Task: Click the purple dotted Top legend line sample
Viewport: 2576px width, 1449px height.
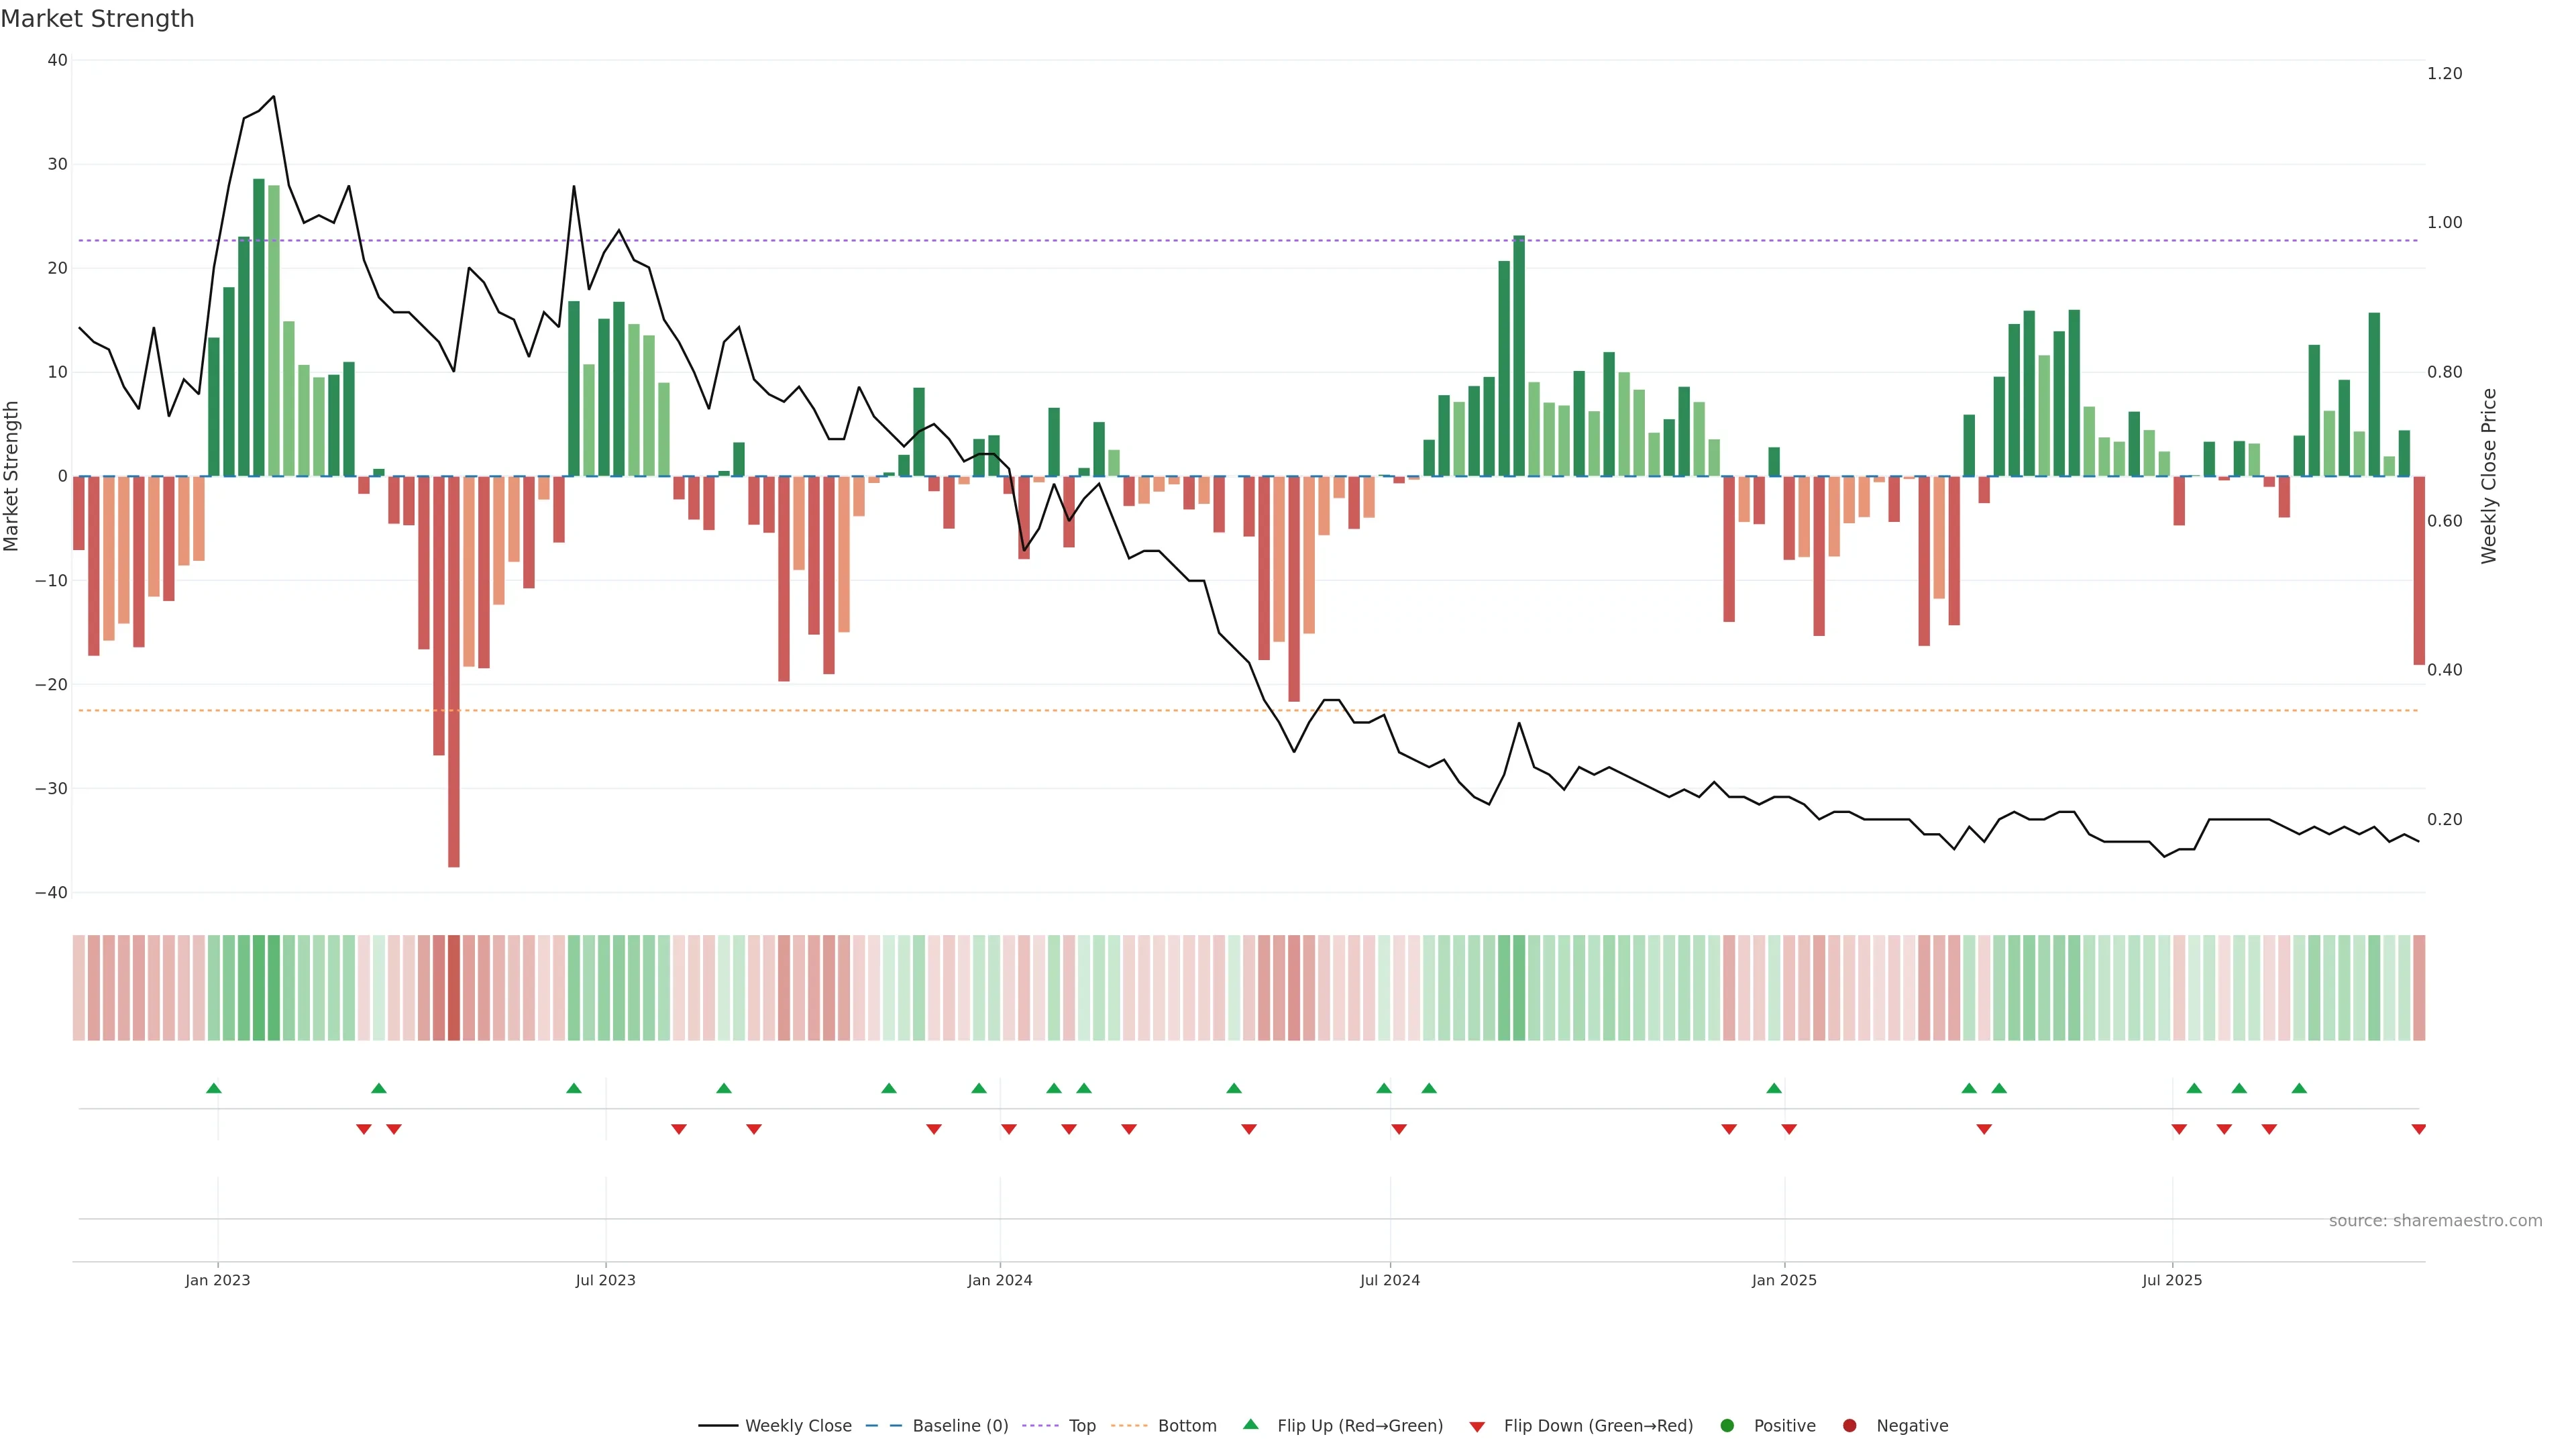Action: pyautogui.click(x=1042, y=1426)
